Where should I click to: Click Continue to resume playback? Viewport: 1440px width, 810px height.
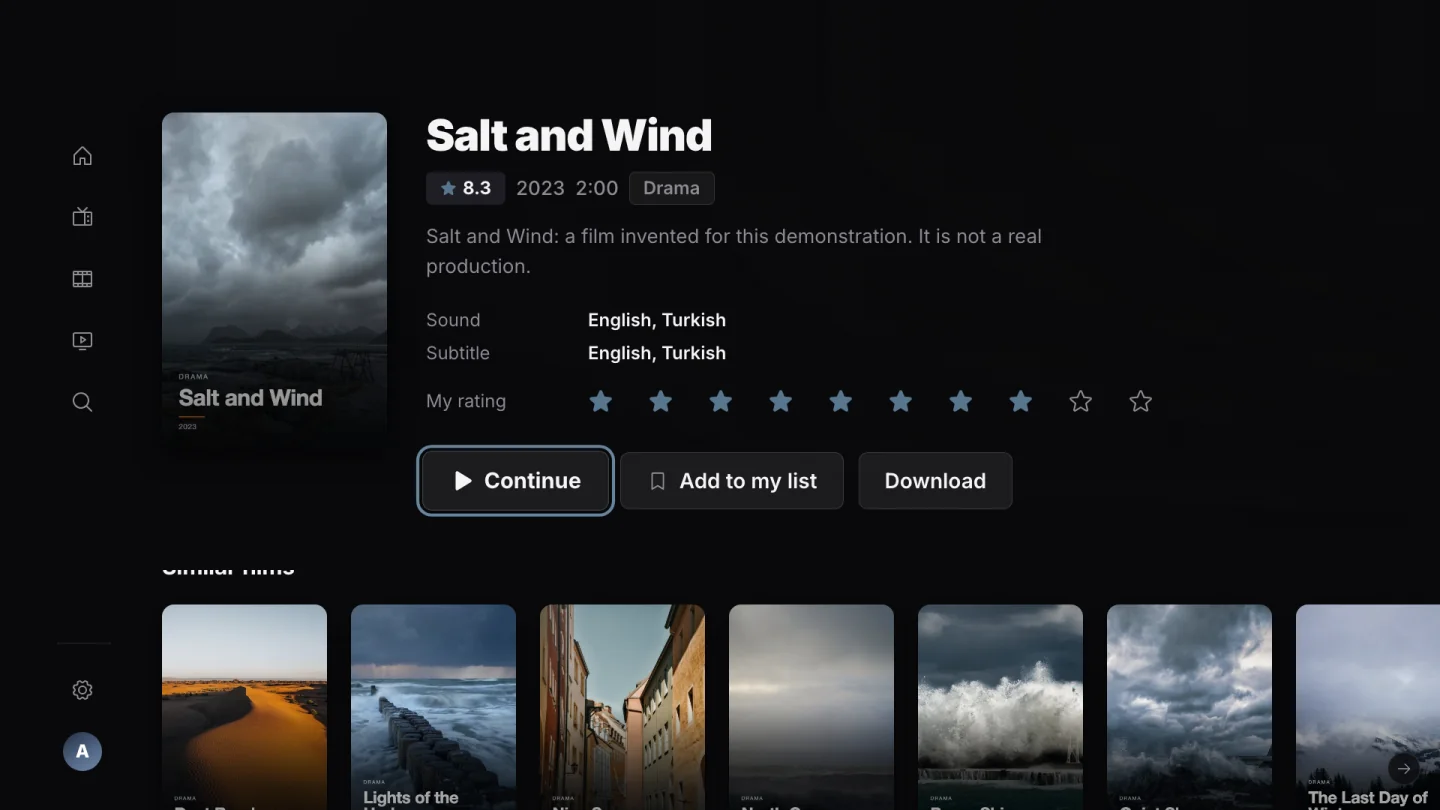pyautogui.click(x=515, y=481)
